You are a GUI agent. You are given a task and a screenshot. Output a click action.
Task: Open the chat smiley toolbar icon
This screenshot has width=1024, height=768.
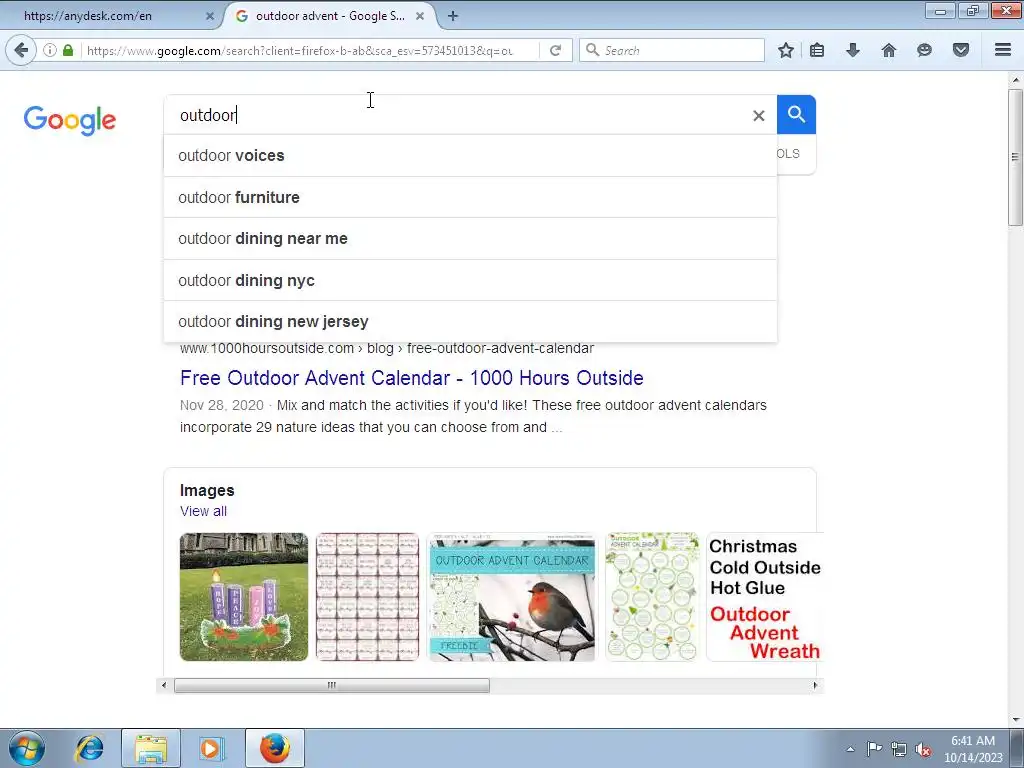point(924,50)
